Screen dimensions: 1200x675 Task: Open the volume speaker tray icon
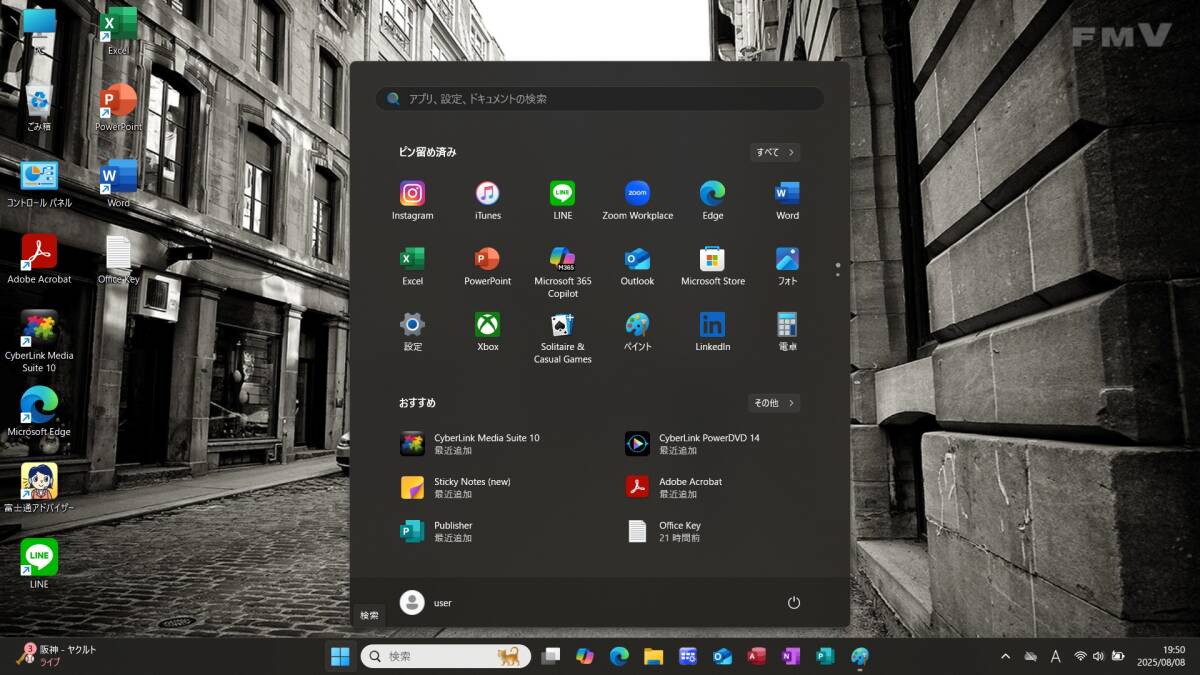tap(1098, 656)
